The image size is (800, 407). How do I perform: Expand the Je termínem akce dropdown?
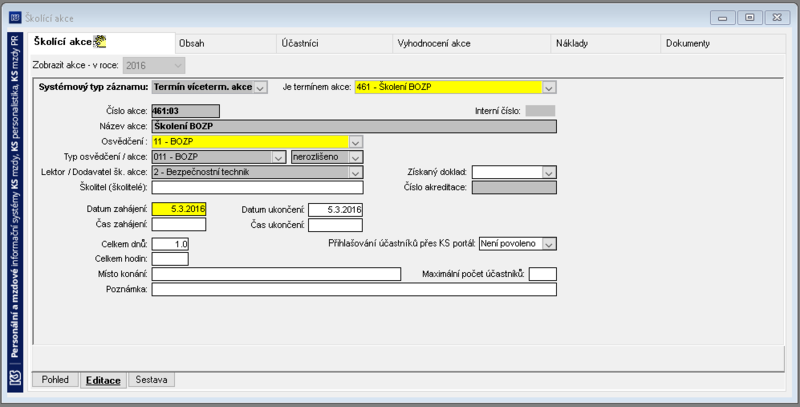(x=548, y=87)
